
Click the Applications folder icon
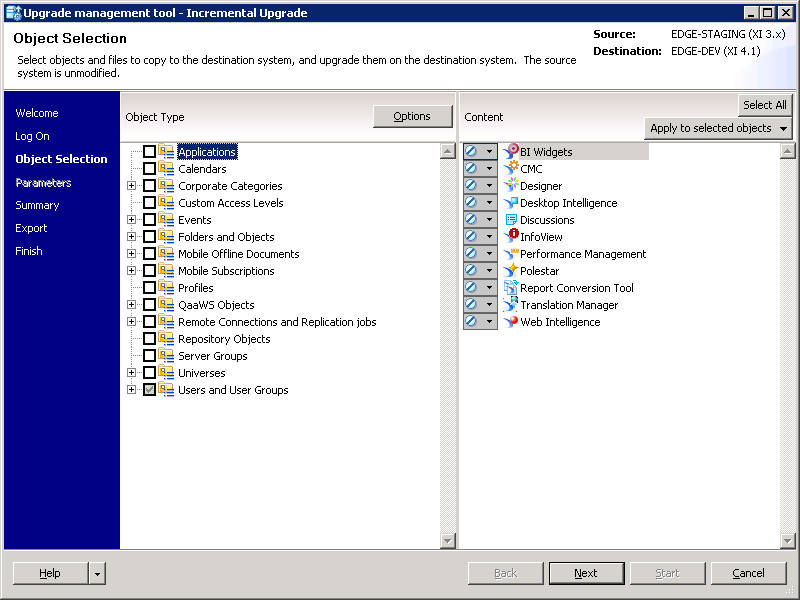pyautogui.click(x=166, y=152)
